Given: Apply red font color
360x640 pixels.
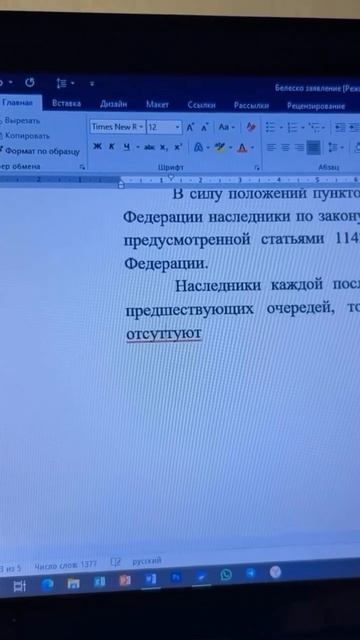Looking at the screenshot, I should (242, 148).
